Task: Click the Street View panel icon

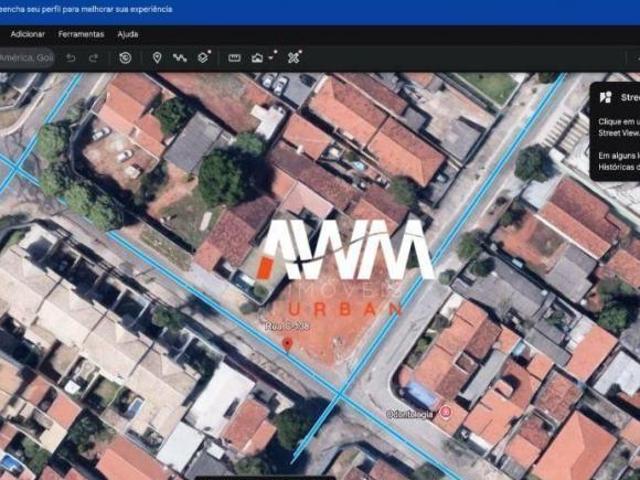Action: (606, 97)
